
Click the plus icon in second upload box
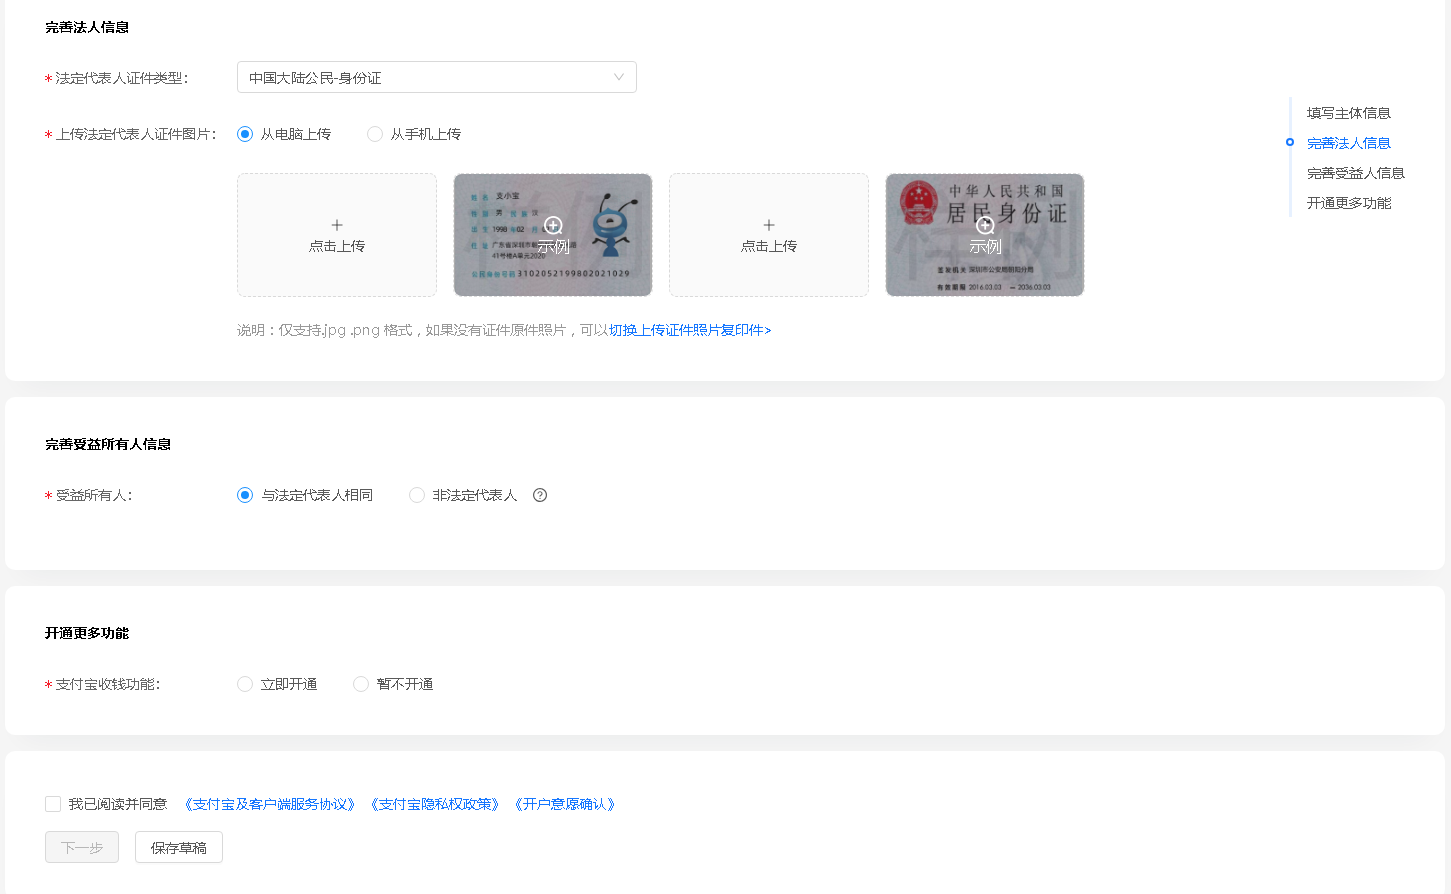coord(769,225)
